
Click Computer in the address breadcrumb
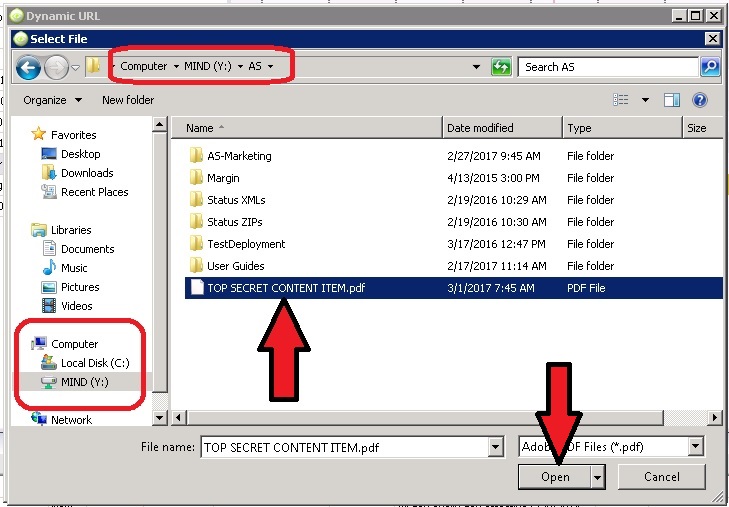pyautogui.click(x=143, y=66)
